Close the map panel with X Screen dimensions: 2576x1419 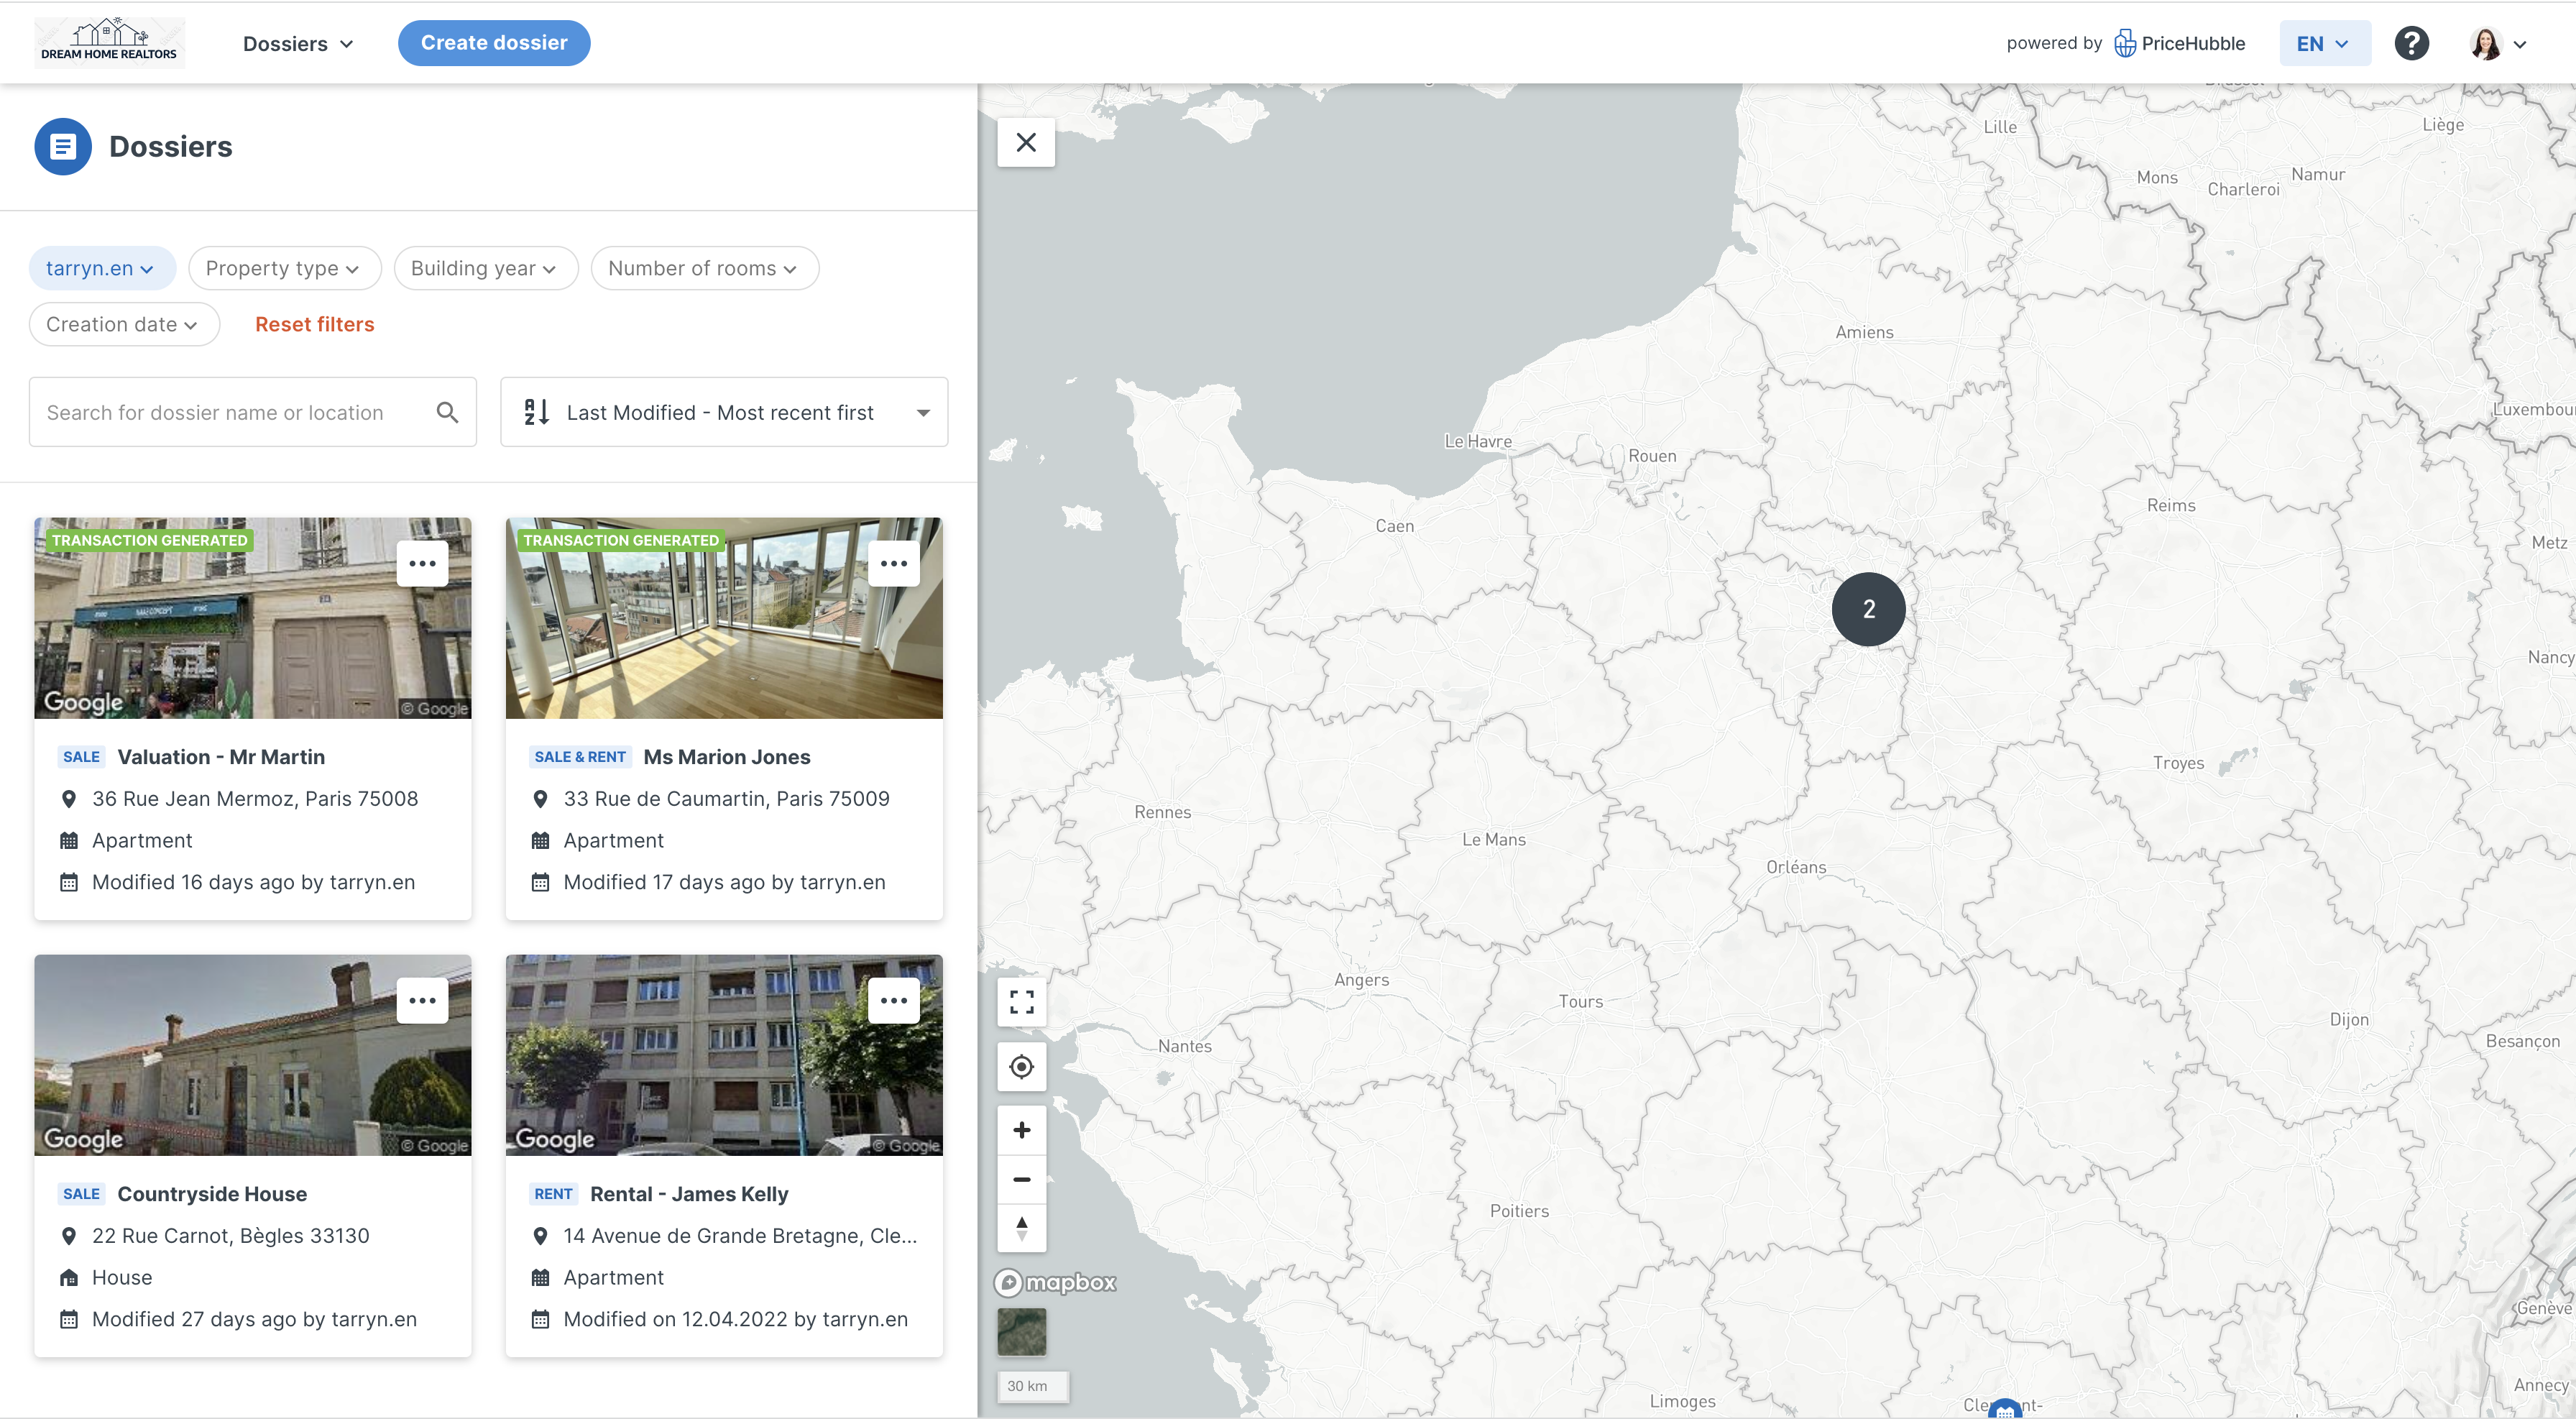coord(1025,143)
